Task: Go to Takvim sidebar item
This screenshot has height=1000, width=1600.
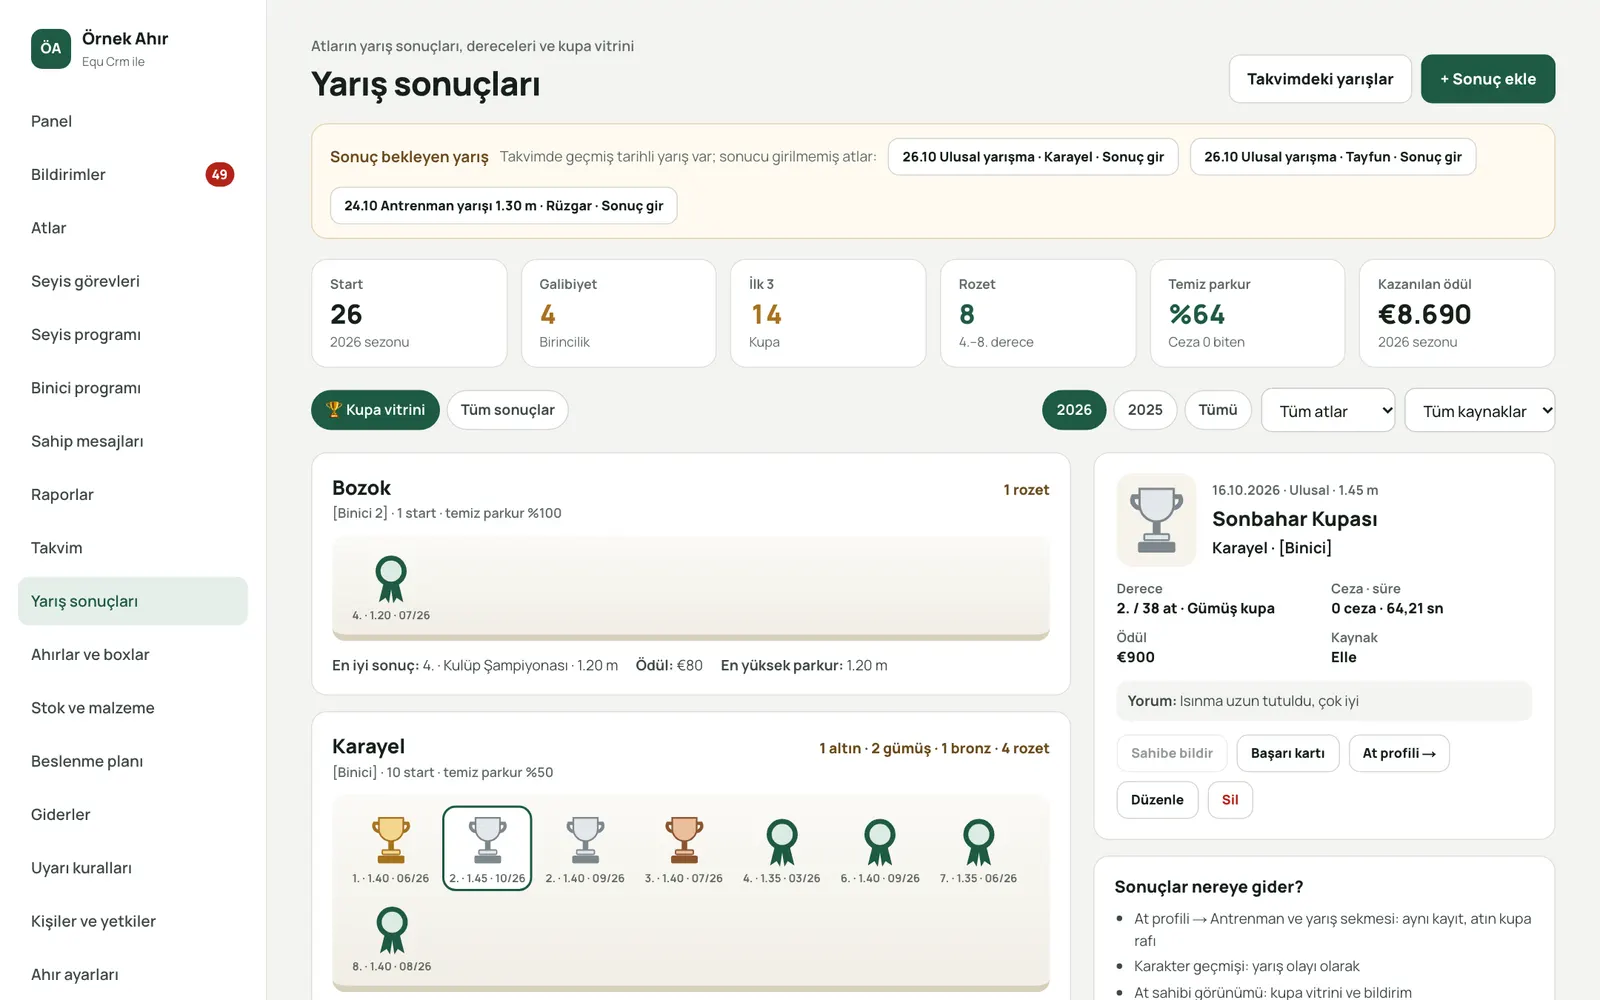Action: pos(132,548)
